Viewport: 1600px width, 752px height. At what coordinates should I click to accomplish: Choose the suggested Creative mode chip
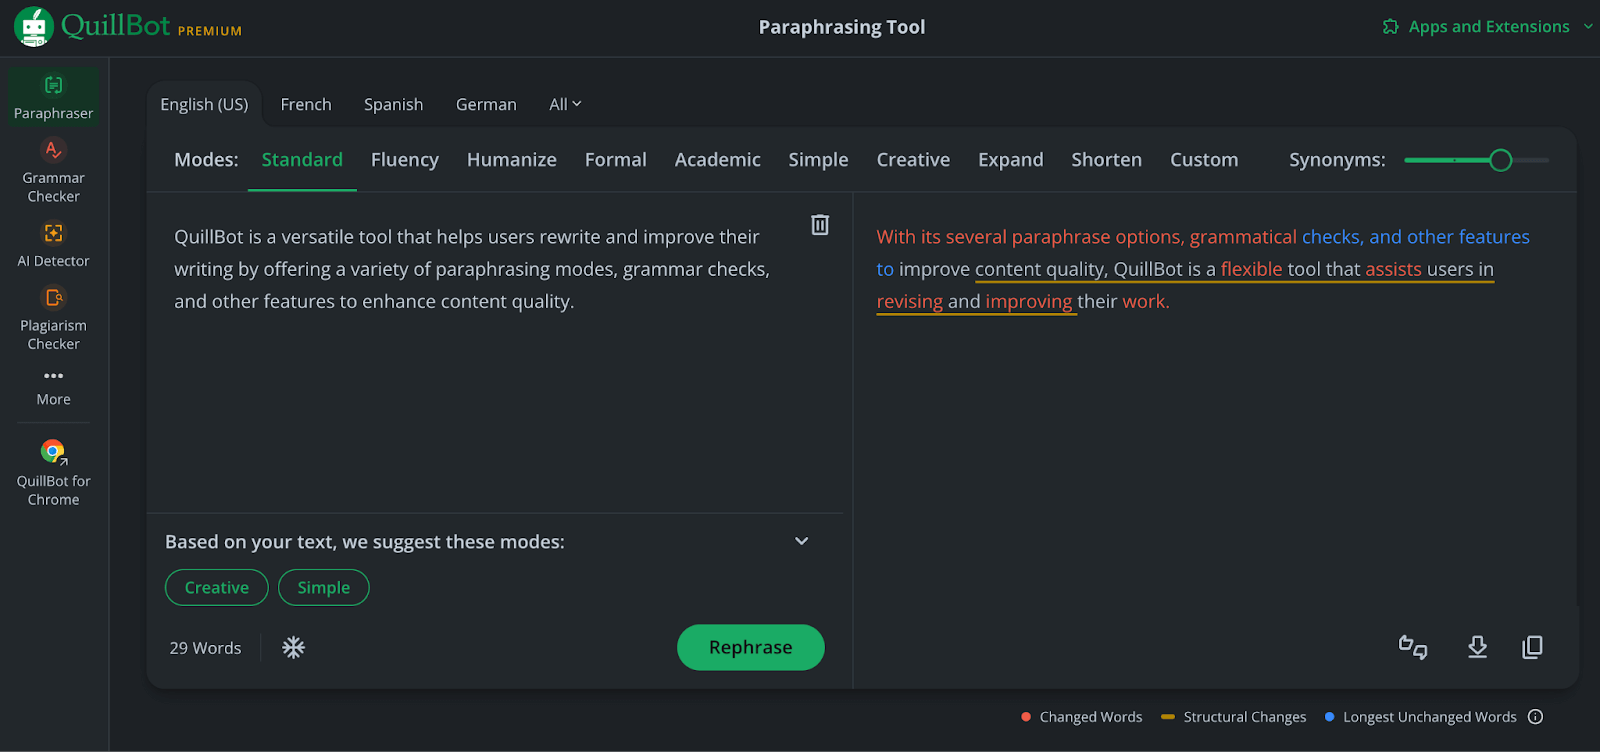[x=217, y=588]
